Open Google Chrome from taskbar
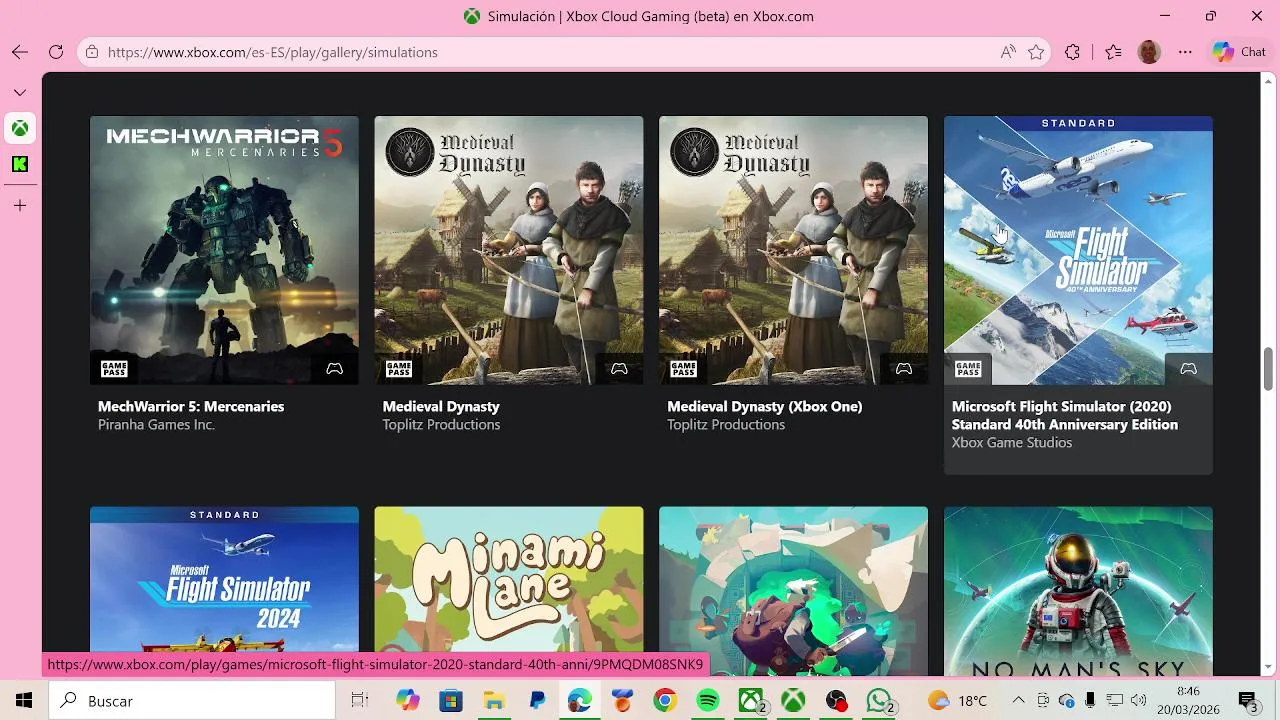1280x720 pixels. pyautogui.click(x=665, y=701)
